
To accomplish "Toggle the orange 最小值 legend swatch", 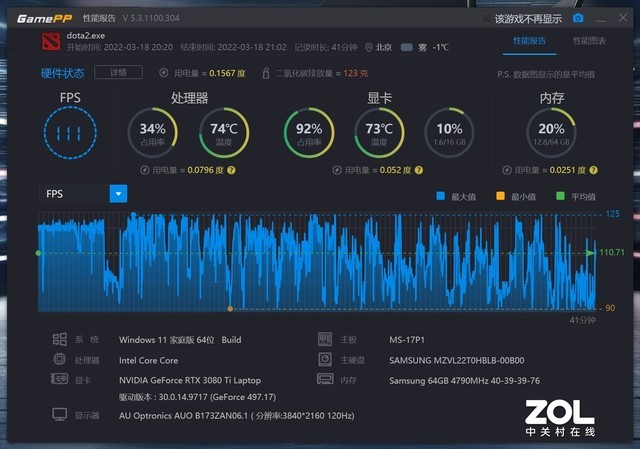I will click(x=500, y=196).
